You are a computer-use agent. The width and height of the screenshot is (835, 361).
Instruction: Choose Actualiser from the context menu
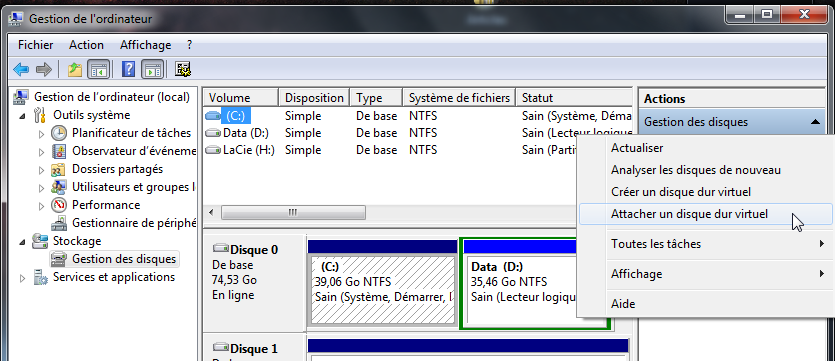click(706, 147)
